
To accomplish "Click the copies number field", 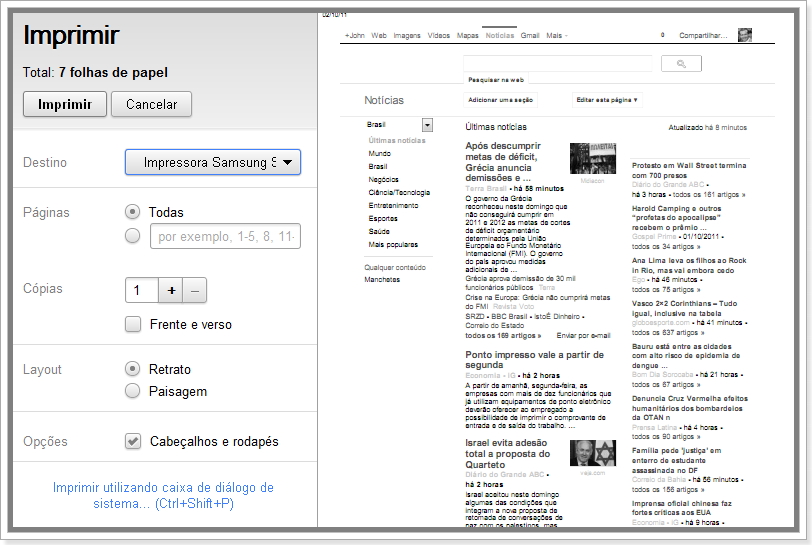I will pos(141,290).
